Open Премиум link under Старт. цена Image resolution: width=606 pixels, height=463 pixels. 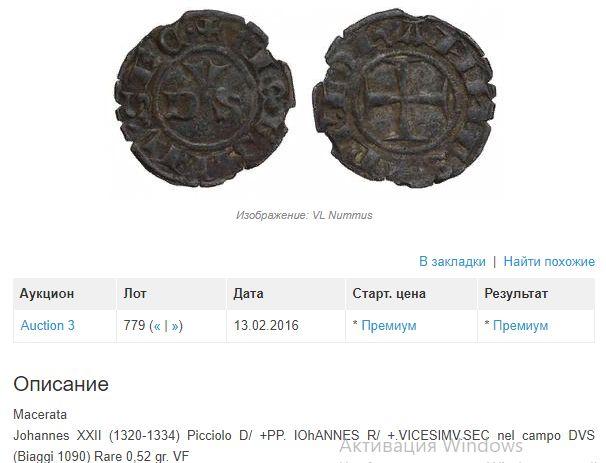tap(389, 325)
